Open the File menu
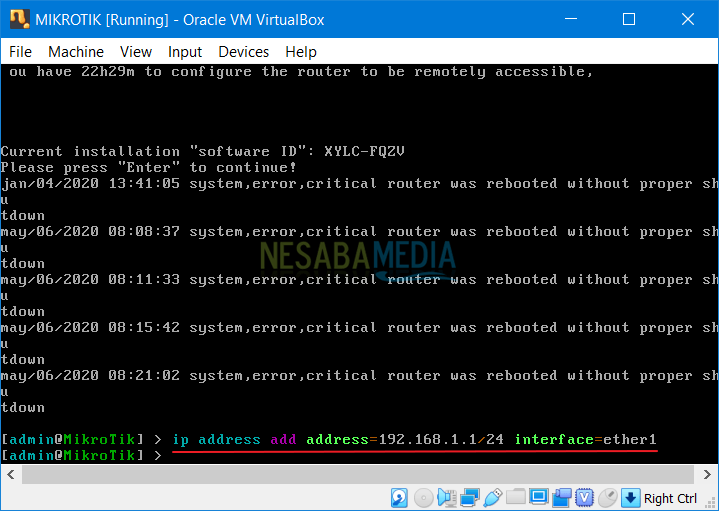Image resolution: width=719 pixels, height=511 pixels. tap(20, 52)
